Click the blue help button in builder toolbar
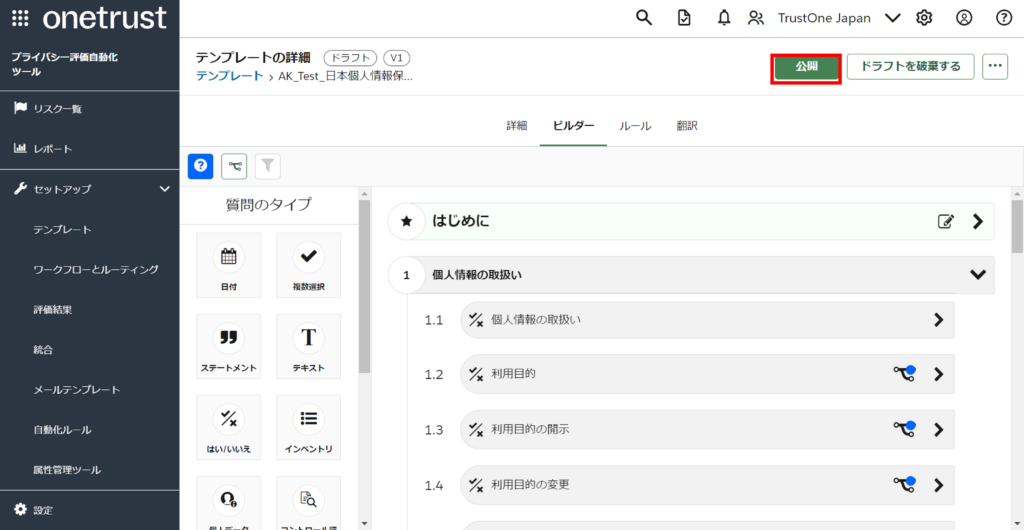This screenshot has width=1024, height=530. 200,166
